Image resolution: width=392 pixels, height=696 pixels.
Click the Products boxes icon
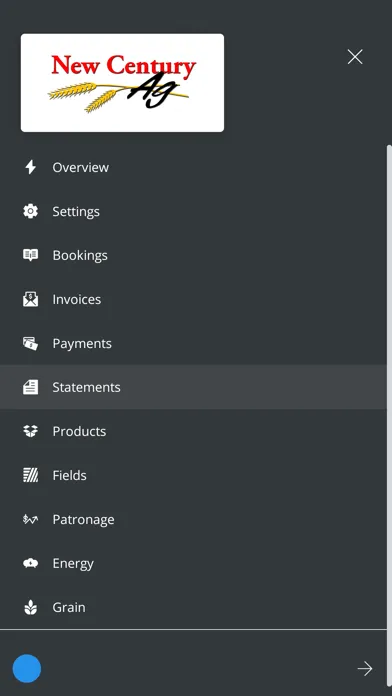30,431
